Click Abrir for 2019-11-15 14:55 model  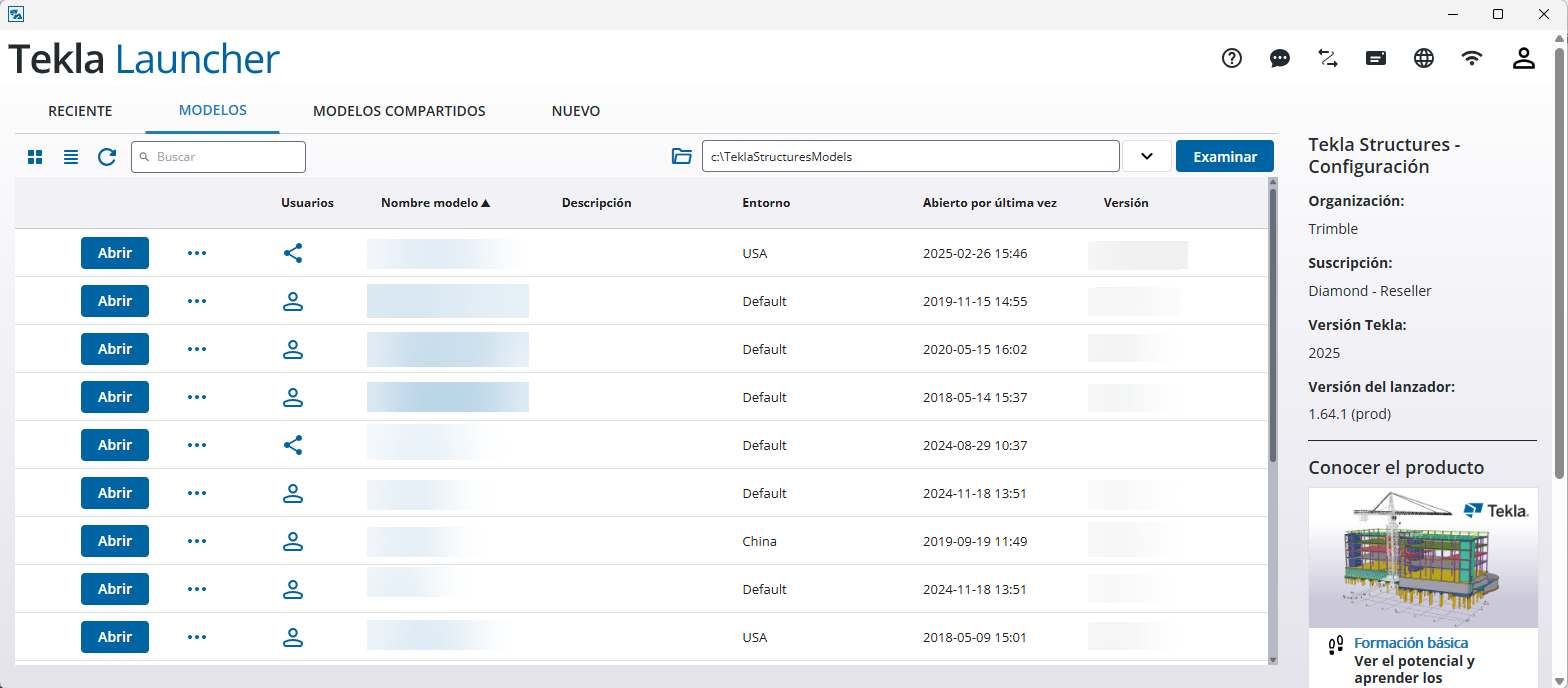(x=115, y=301)
